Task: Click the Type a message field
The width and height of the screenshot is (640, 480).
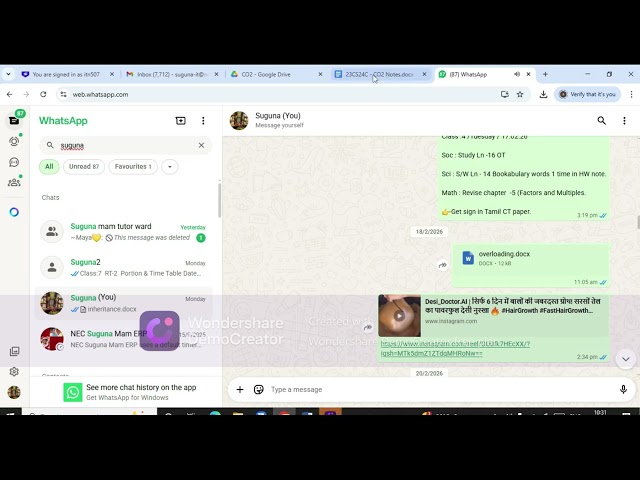Action: (441, 389)
